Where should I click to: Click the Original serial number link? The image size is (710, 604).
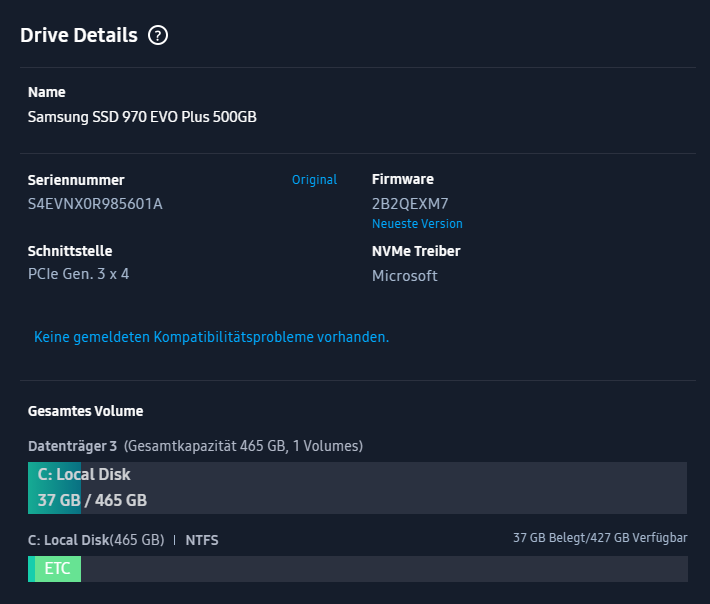pos(314,180)
